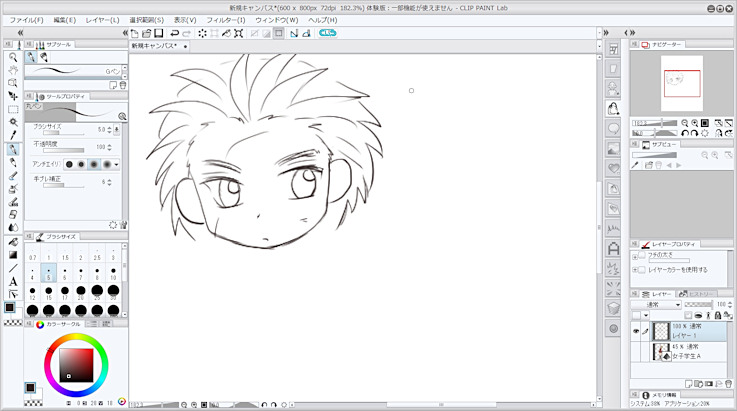Viewport: 737px width, 411px height.
Task: Open the レイヤー(L) menu
Action: [102, 20]
